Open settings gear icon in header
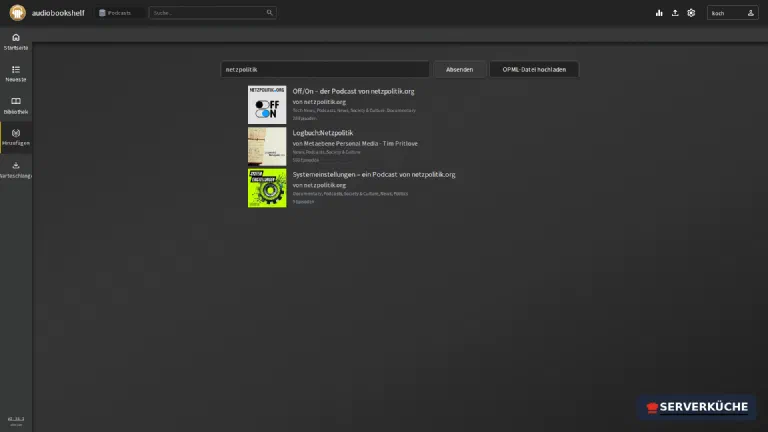Viewport: 768px width, 432px height. (x=691, y=13)
